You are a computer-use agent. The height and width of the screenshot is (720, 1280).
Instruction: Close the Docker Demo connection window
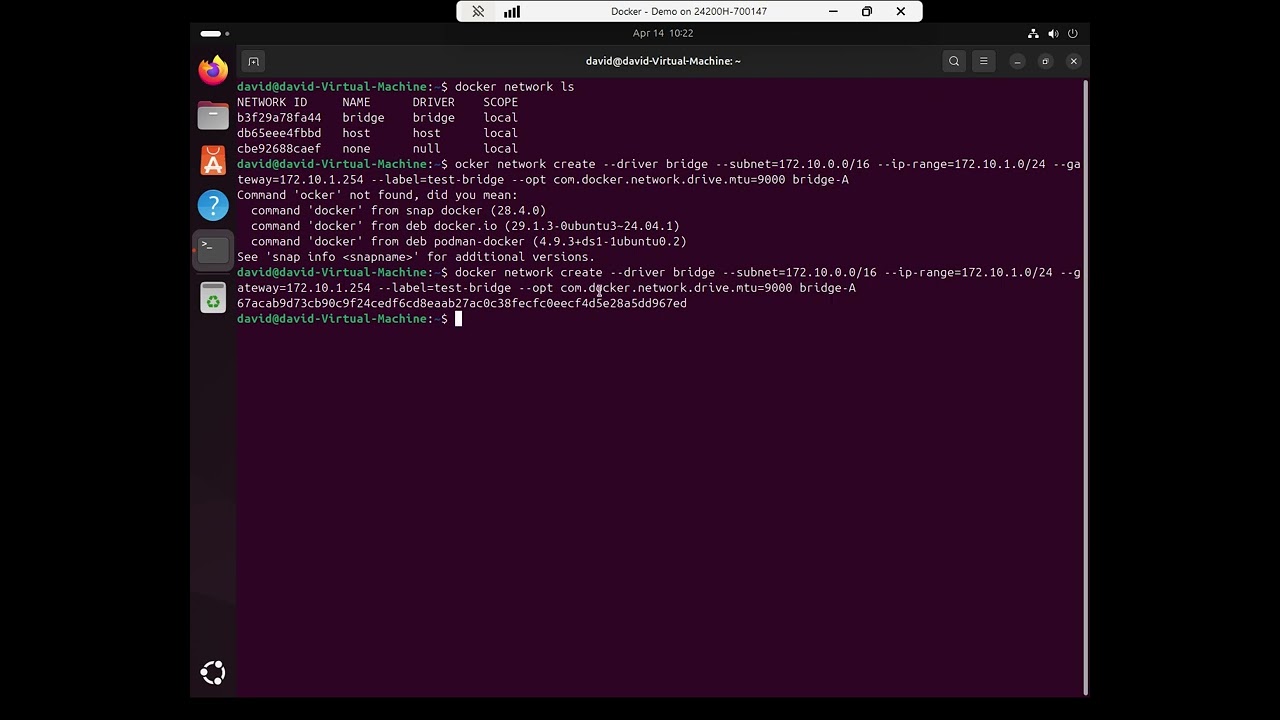(901, 12)
